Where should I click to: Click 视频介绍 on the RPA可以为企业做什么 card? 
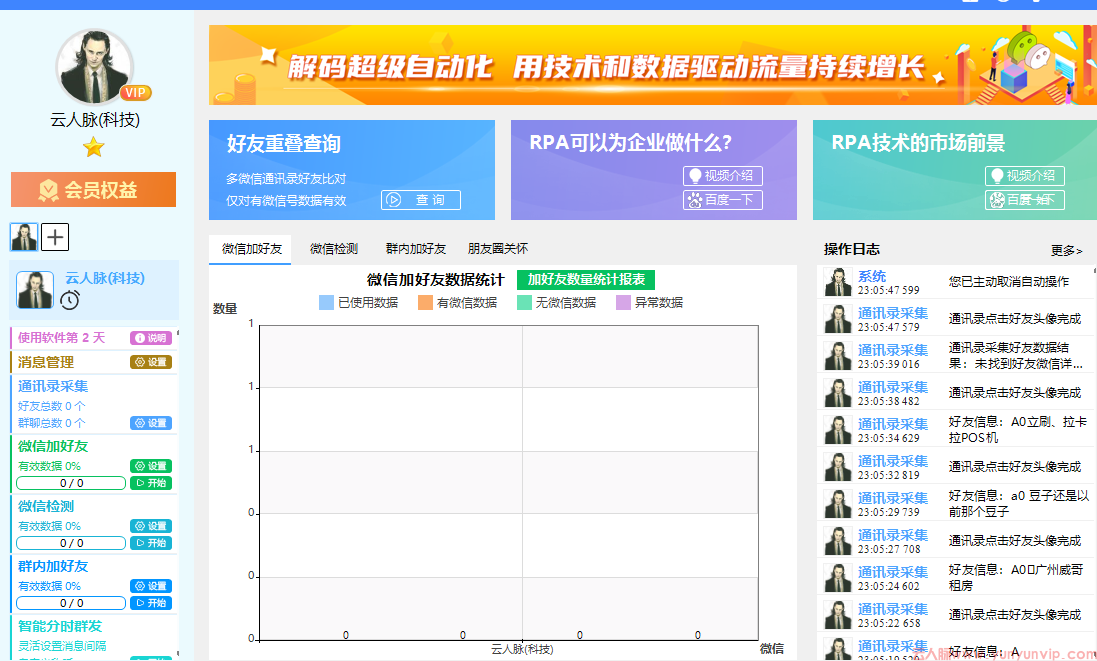point(723,176)
